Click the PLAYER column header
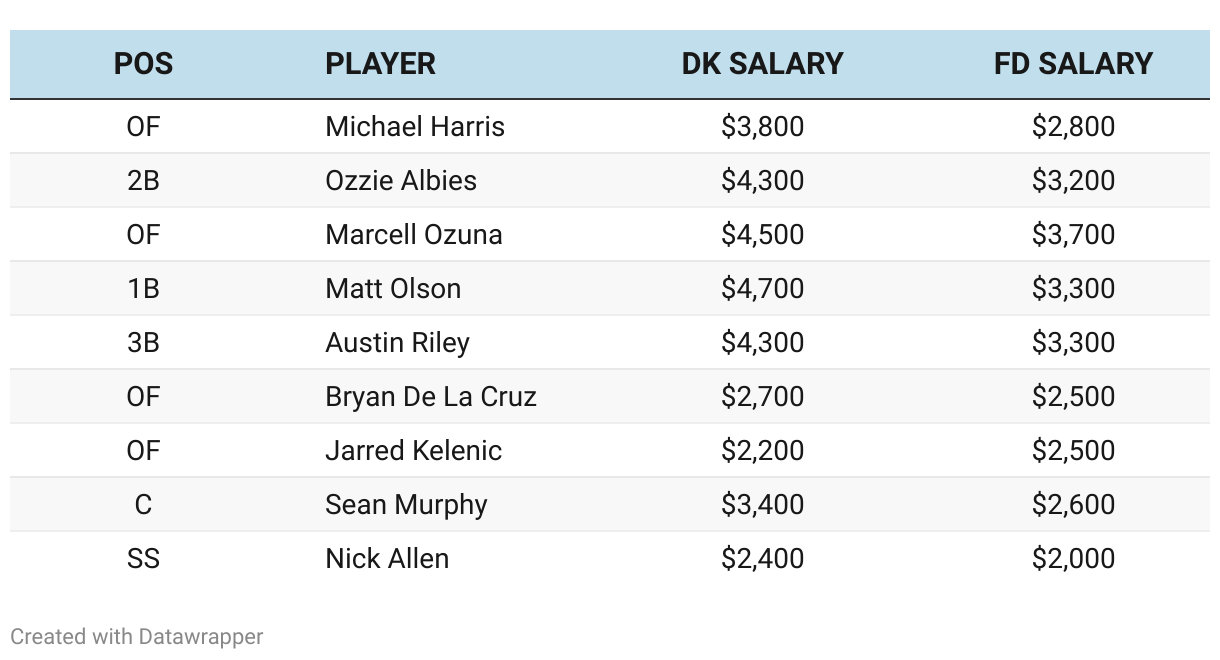The width and height of the screenshot is (1220, 660). tap(380, 64)
